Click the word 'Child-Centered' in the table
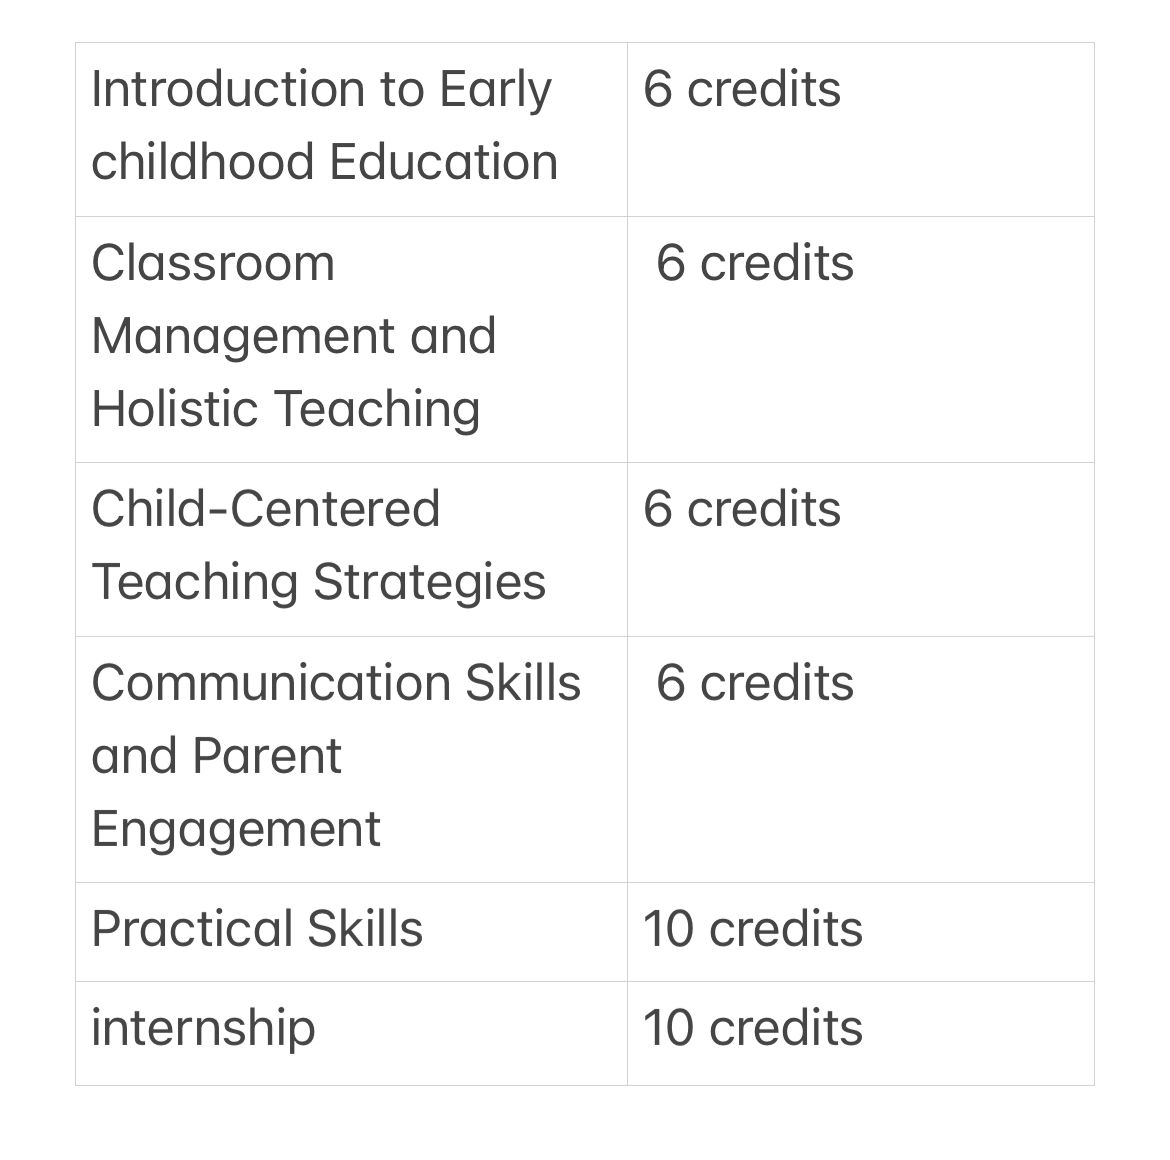This screenshot has width=1170, height=1160. point(266,509)
